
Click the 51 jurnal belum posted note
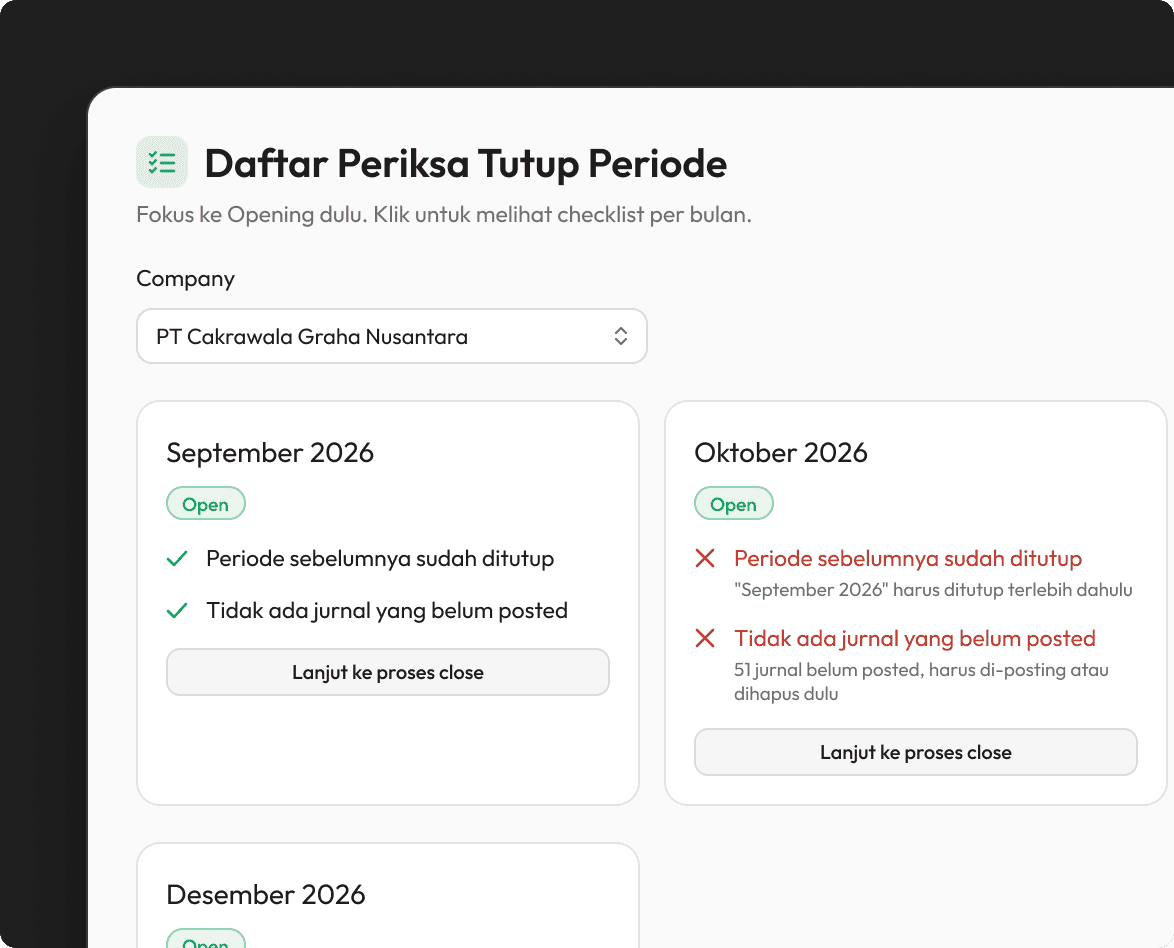[921, 681]
